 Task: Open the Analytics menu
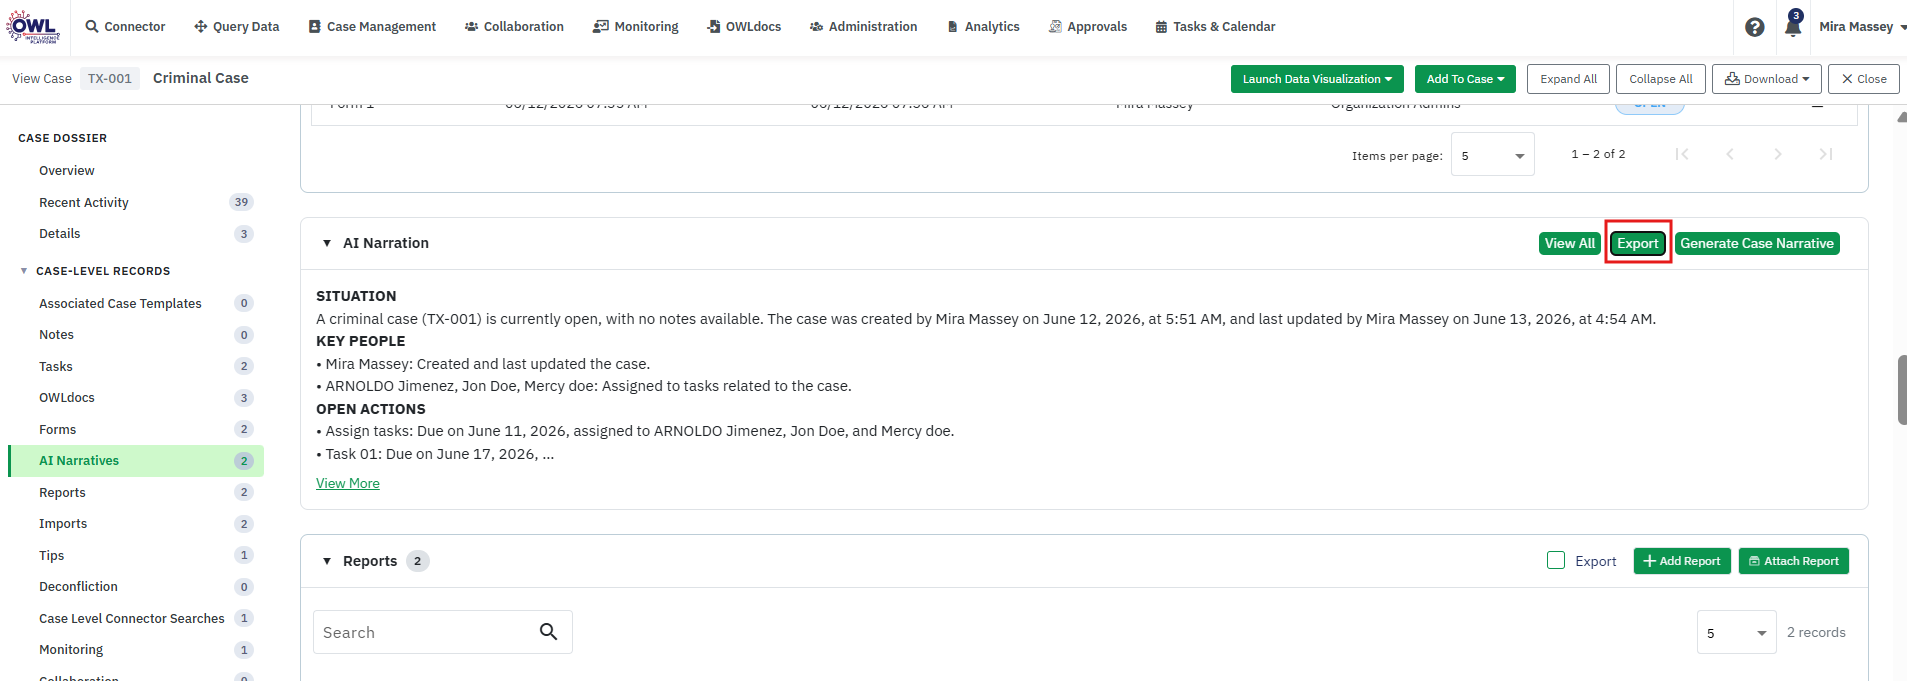pos(983,27)
